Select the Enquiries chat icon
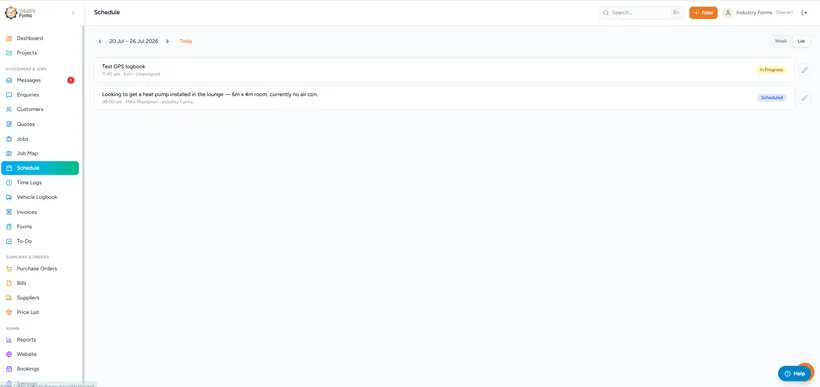820x387 pixels. click(x=9, y=95)
